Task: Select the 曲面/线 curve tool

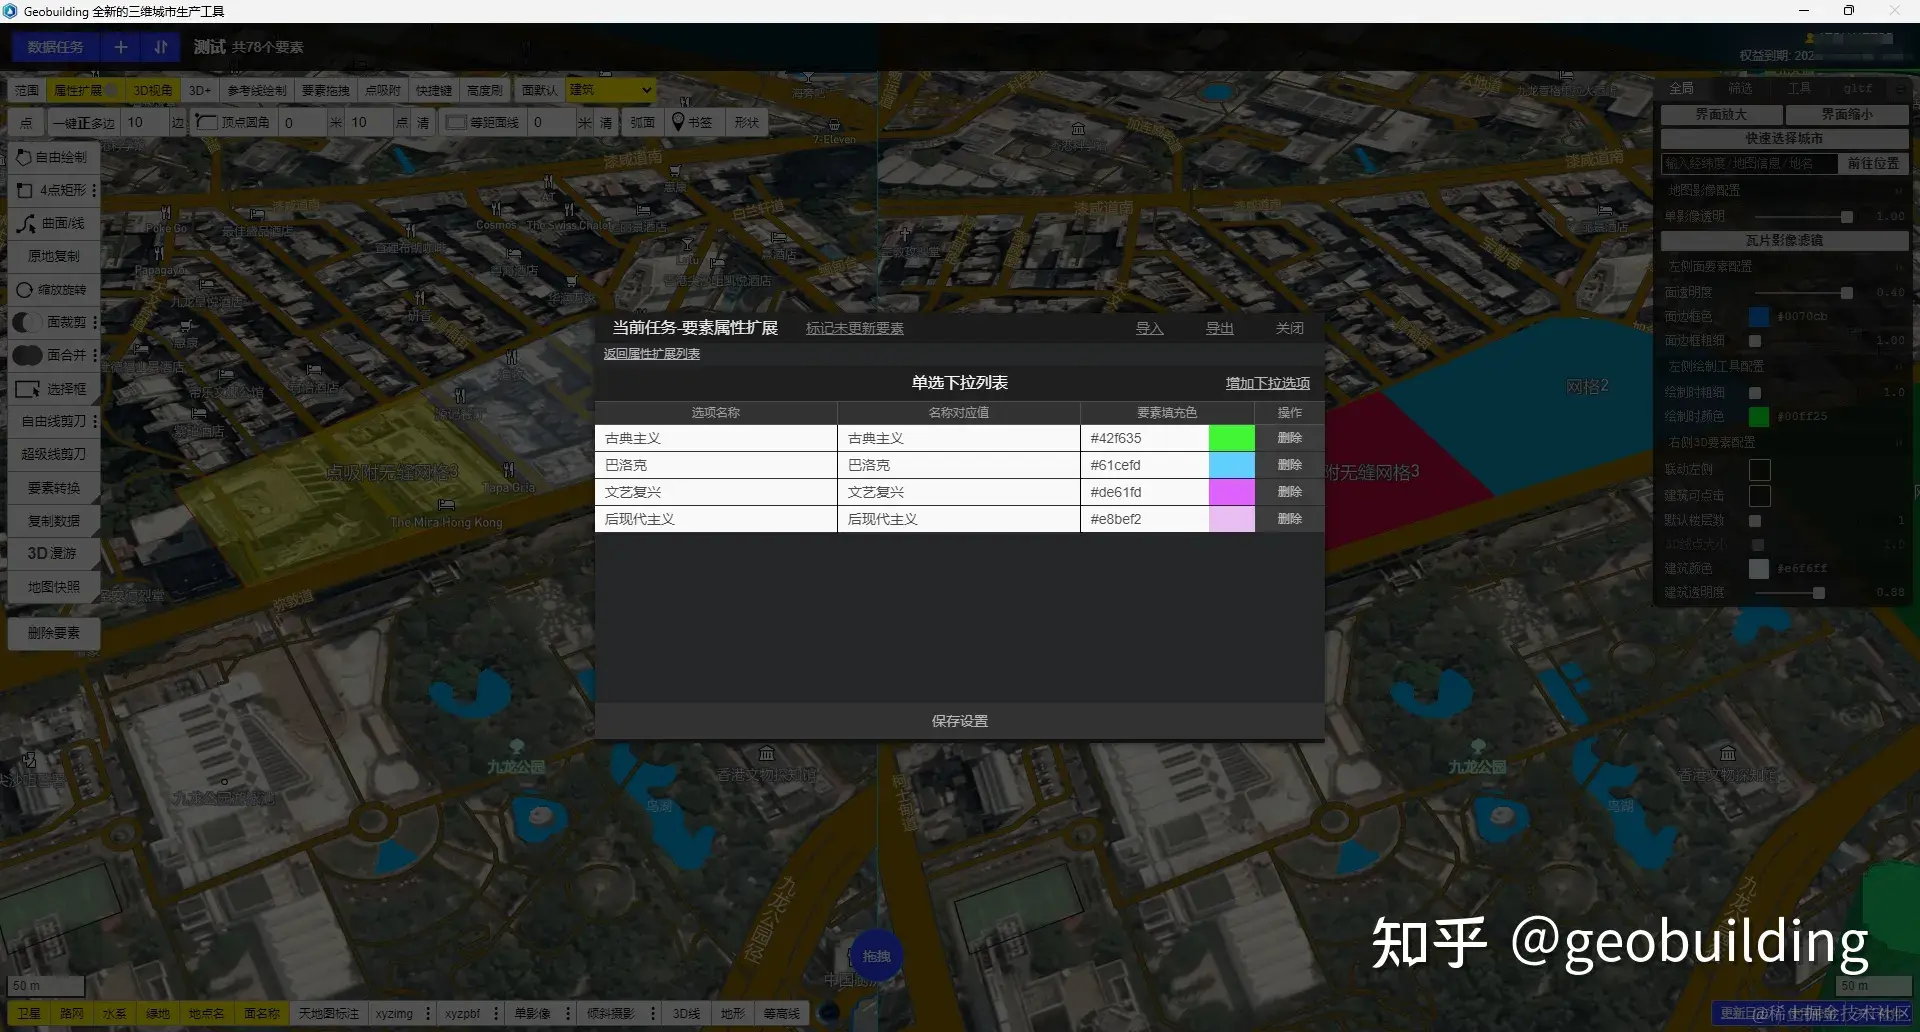Action: [53, 223]
